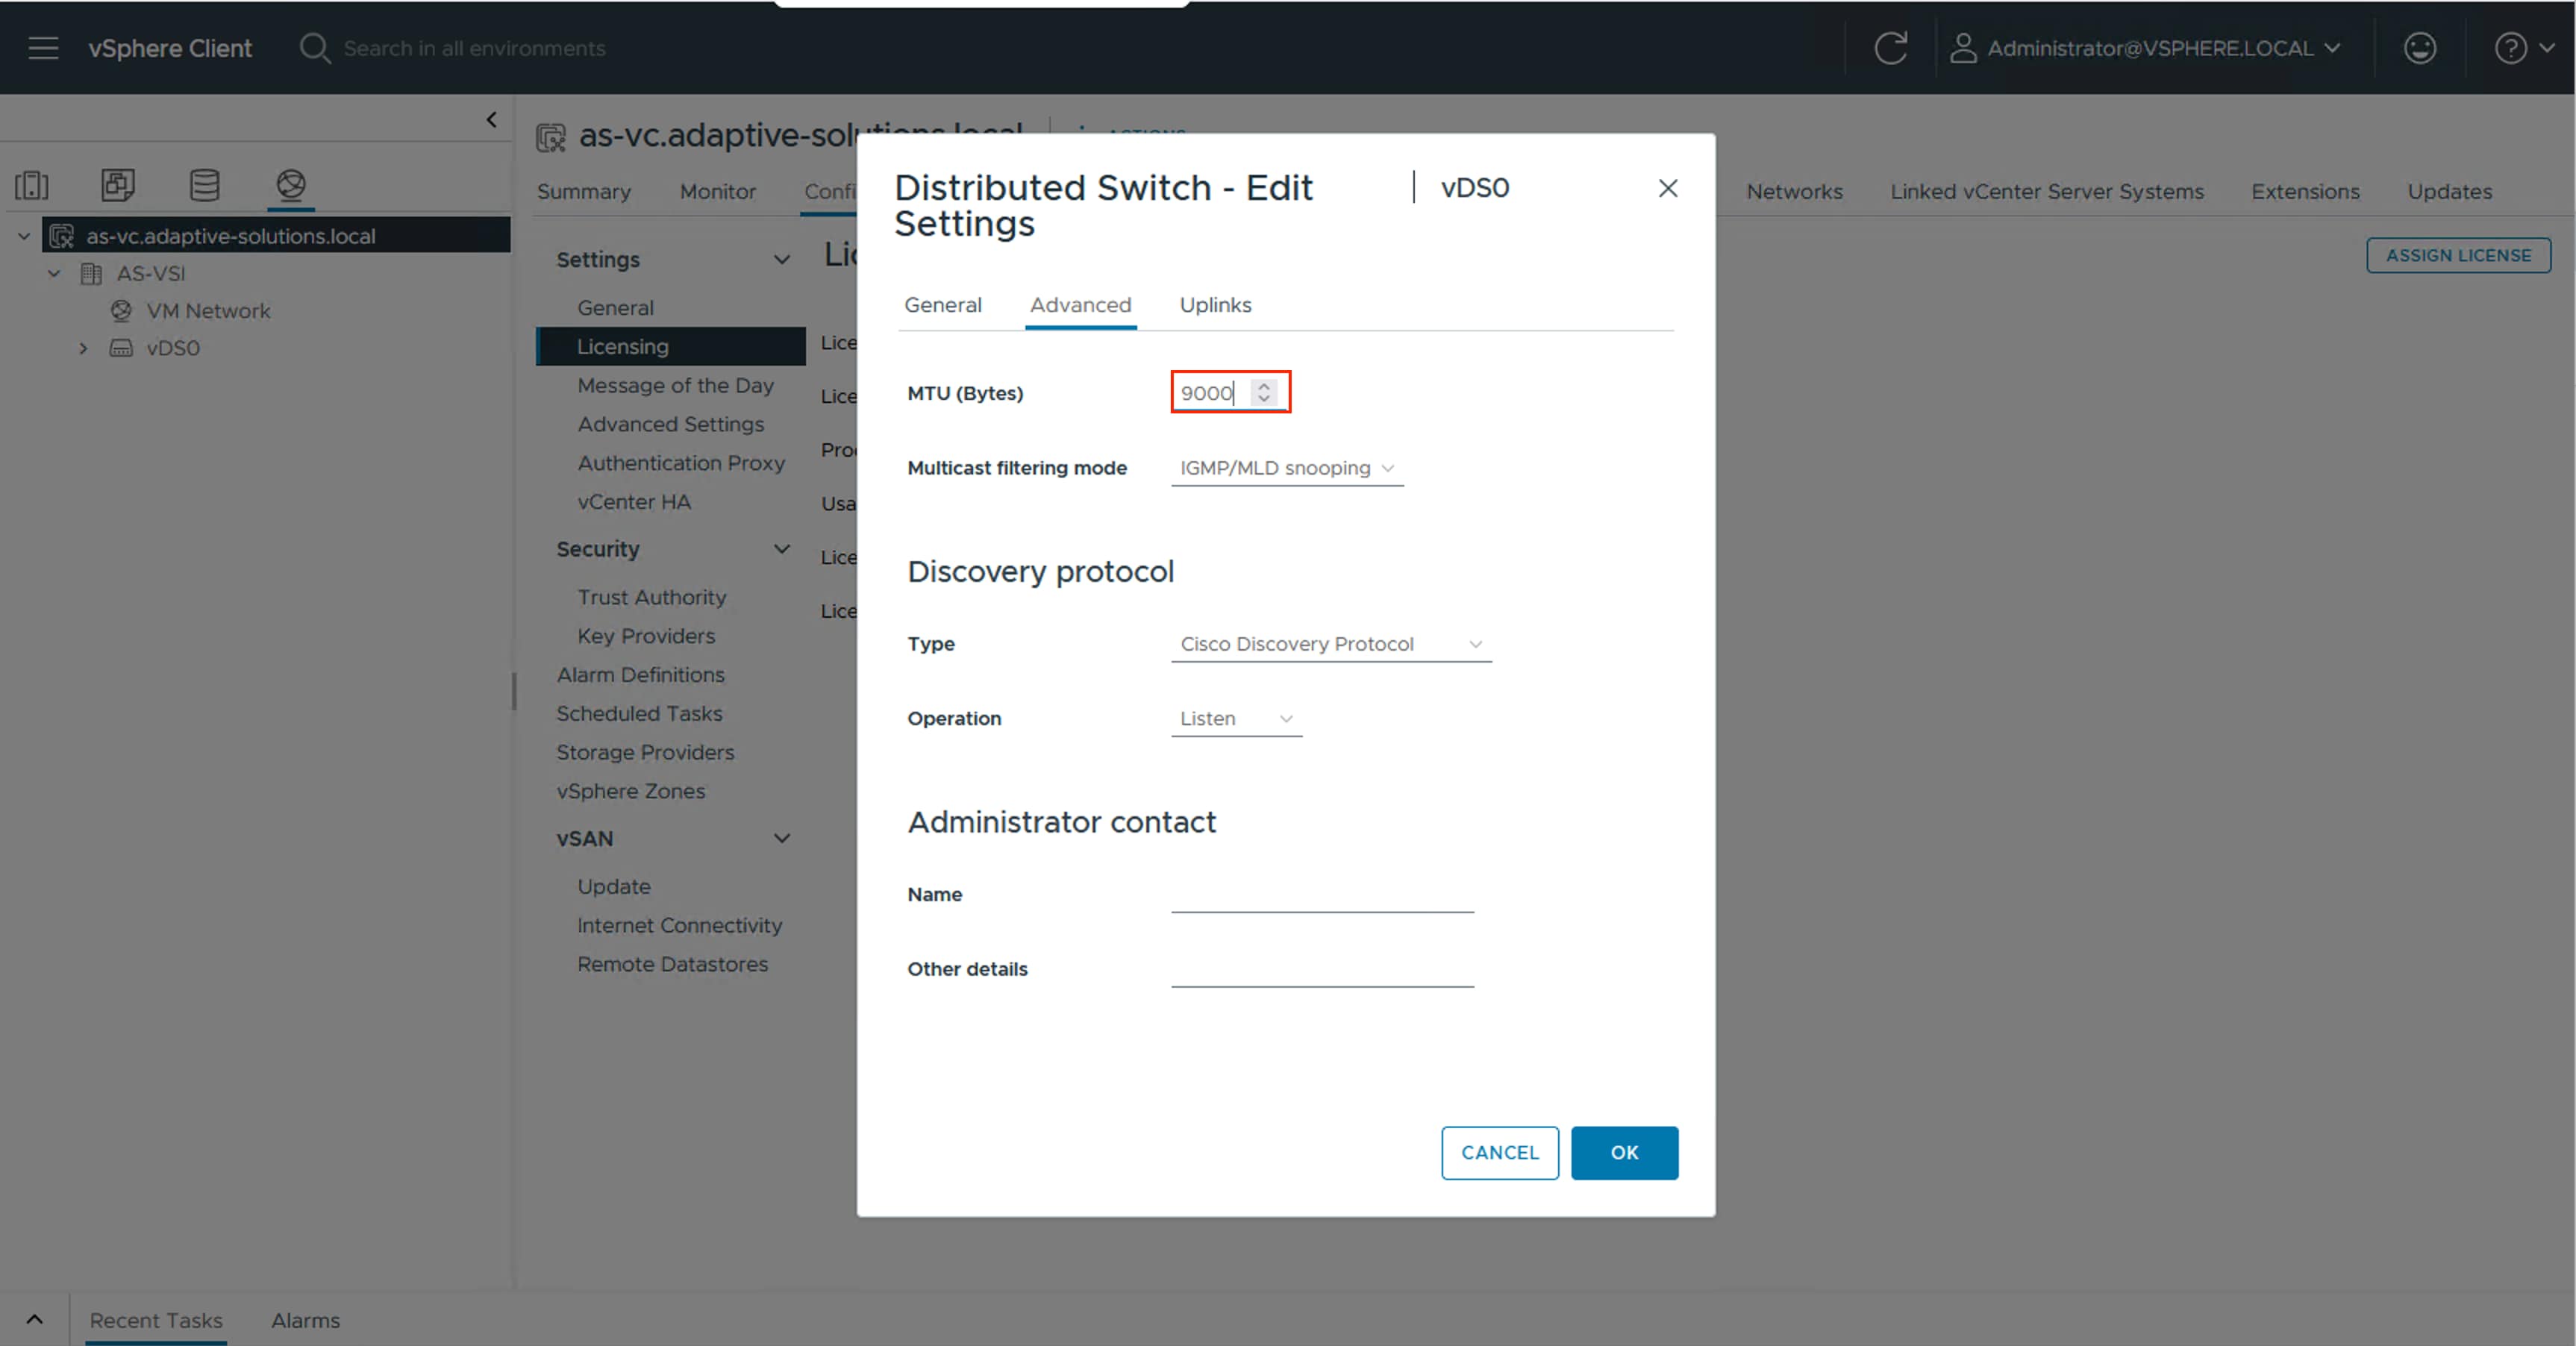Click the feedback smiley icon
The image size is (2576, 1346).
point(2419,48)
